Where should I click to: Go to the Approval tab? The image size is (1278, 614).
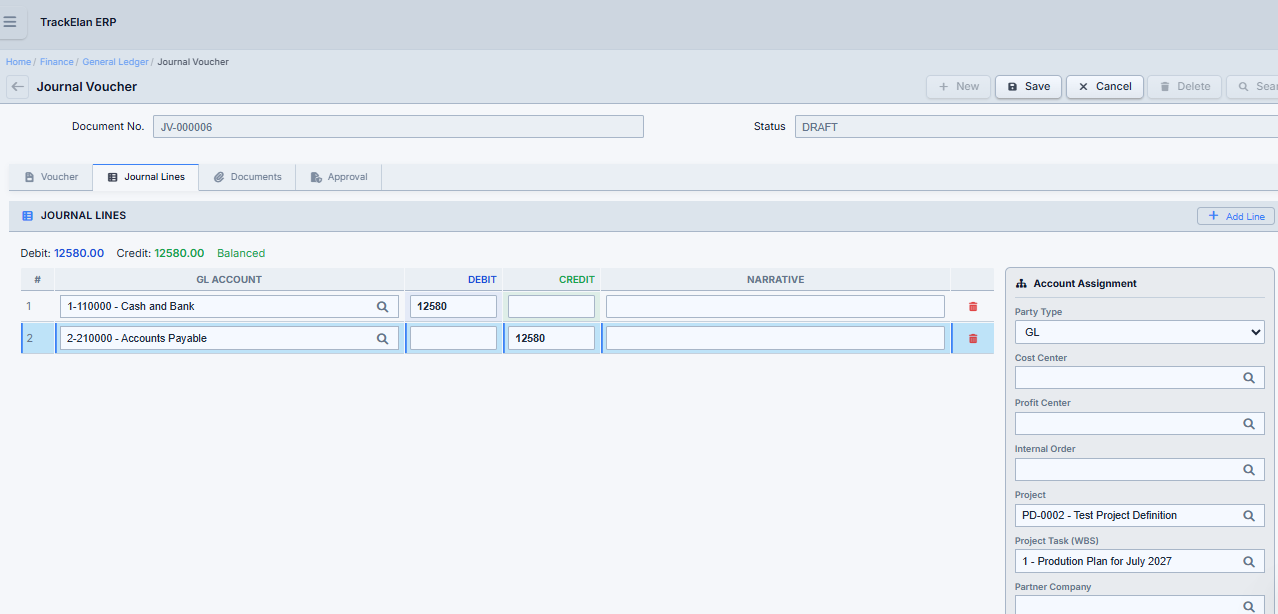[x=339, y=177]
